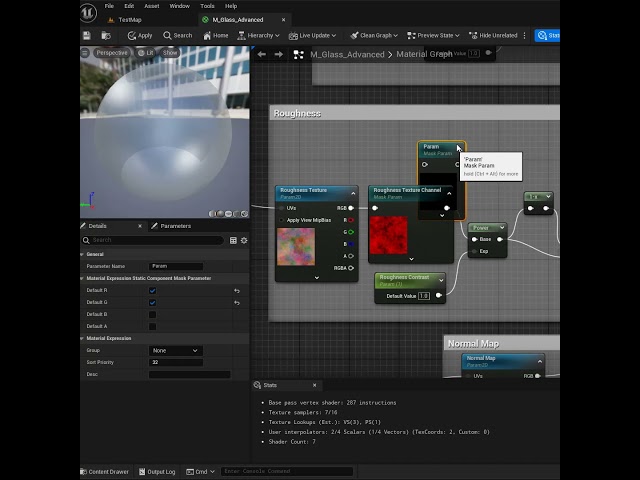Open Preview State dropdown
Screen dimensions: 640x480
433,36
